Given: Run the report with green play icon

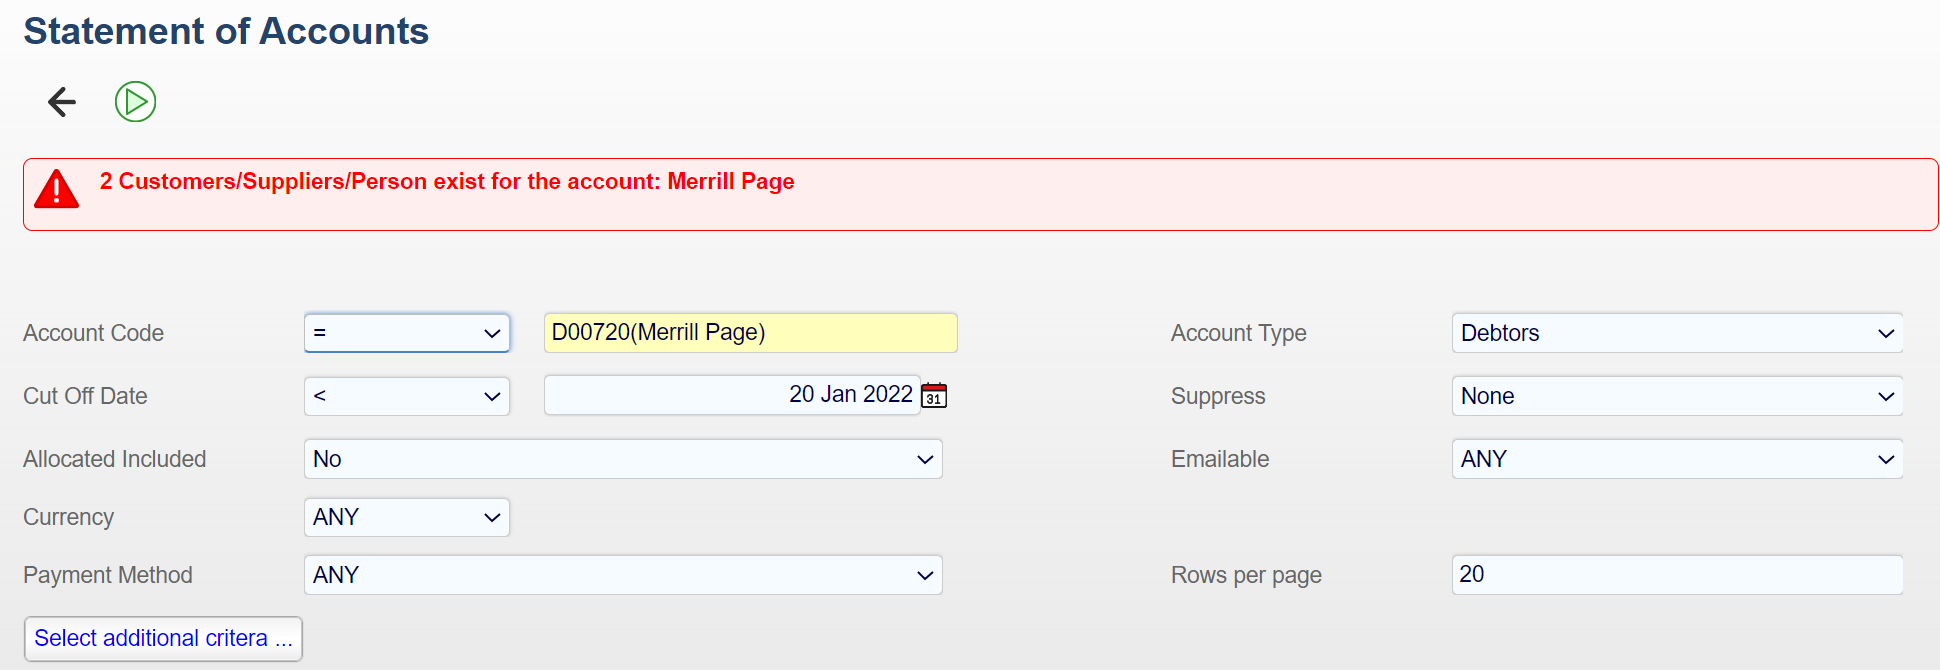Looking at the screenshot, I should [x=135, y=102].
